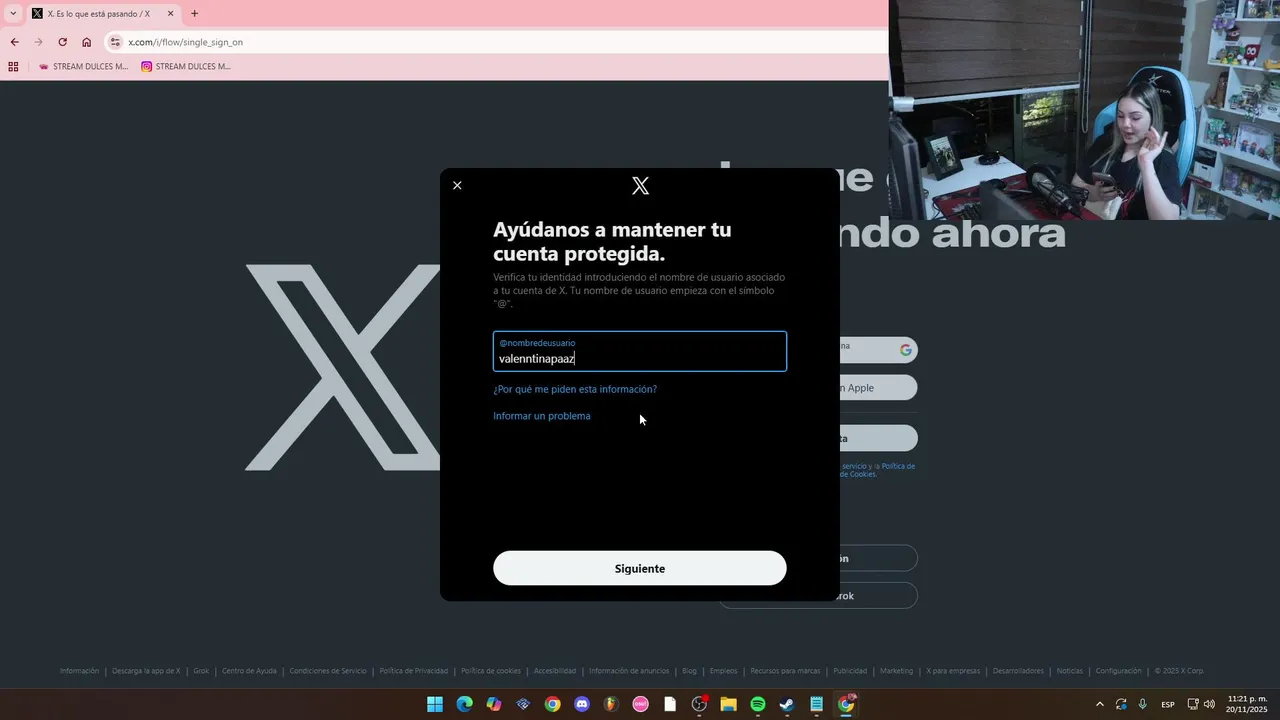Image resolution: width=1280 pixels, height=720 pixels.
Task: Open footer link 'Centro de Ayuda'
Action: [x=249, y=671]
